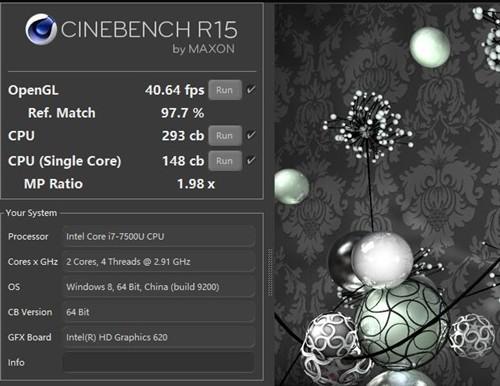Select the GFX Board 'Intel(R) HD Graphics 620' value
Image resolution: width=500 pixels, height=386 pixels.
click(x=159, y=337)
